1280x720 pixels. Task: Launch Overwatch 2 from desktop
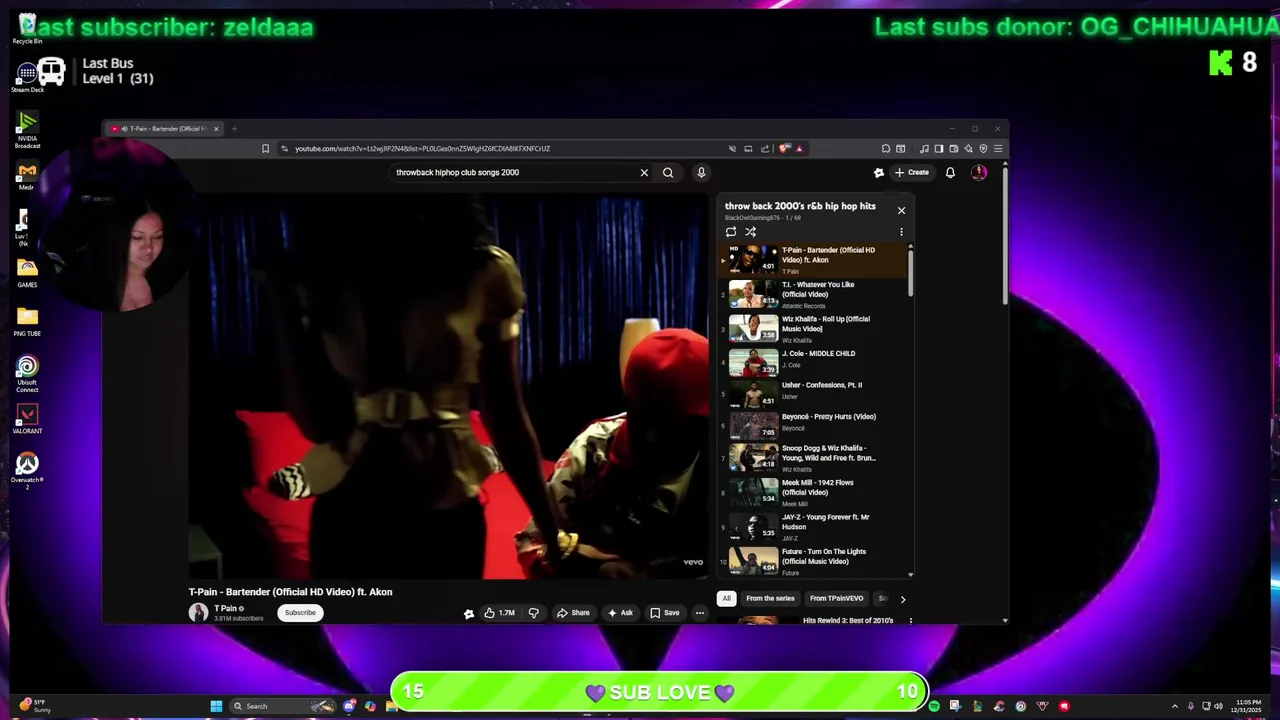(x=27, y=470)
